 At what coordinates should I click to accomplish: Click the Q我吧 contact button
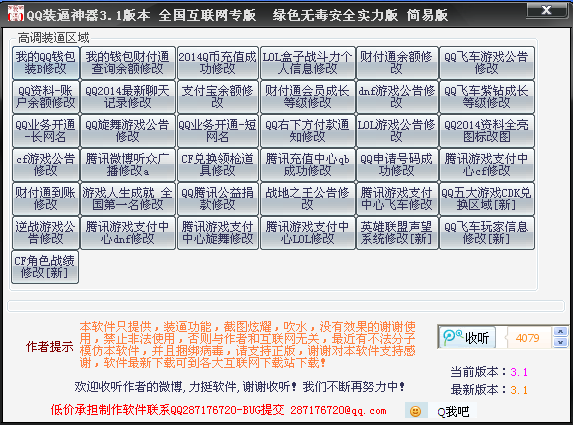coord(453,411)
